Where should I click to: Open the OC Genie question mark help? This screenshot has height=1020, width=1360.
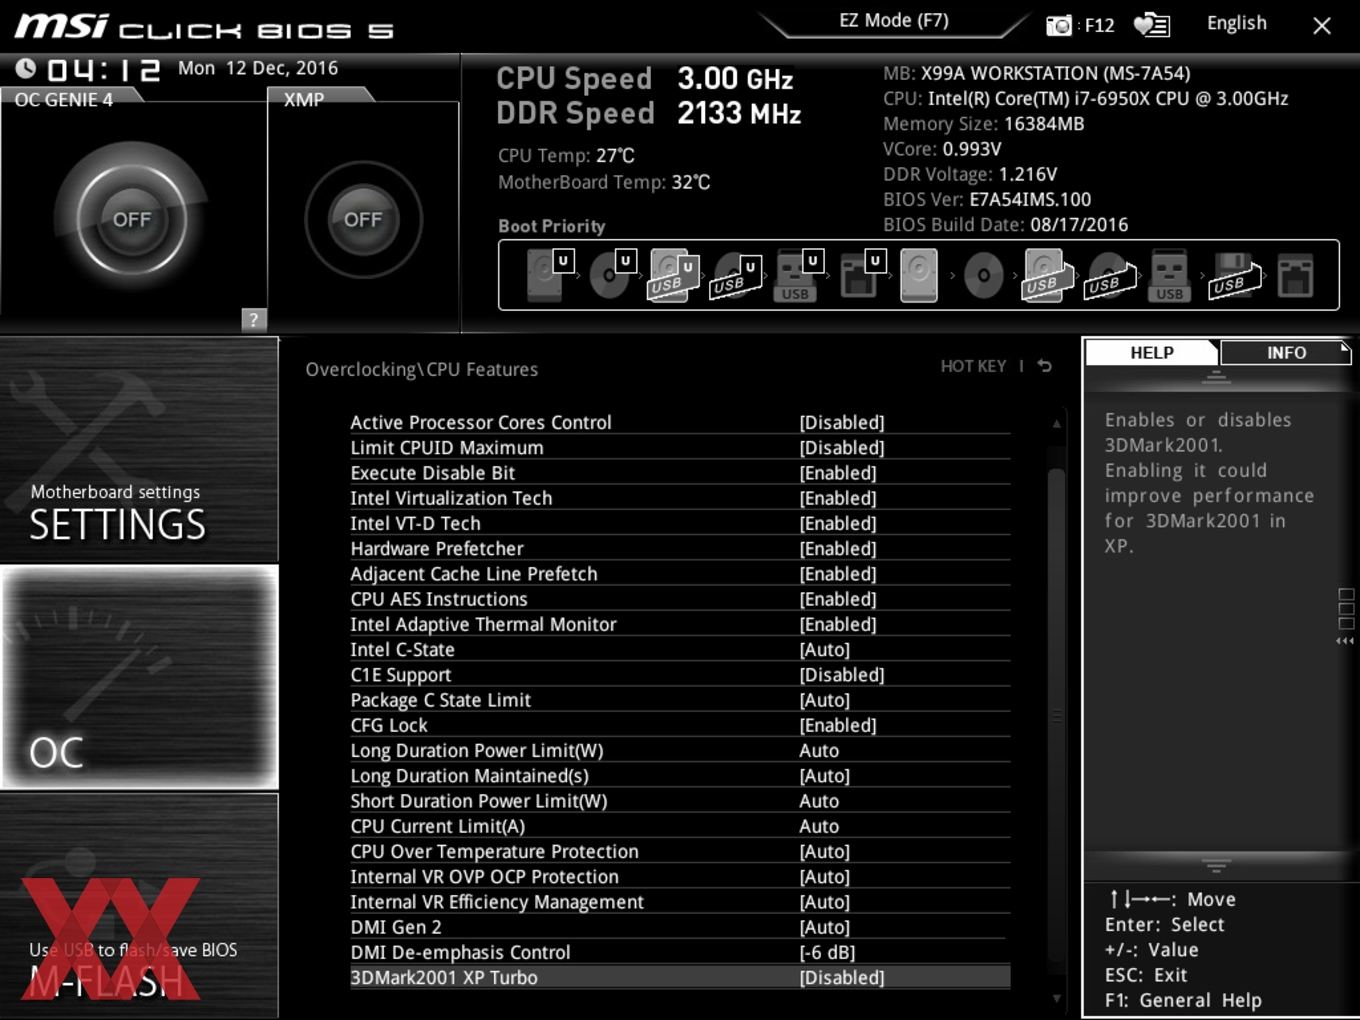point(254,319)
